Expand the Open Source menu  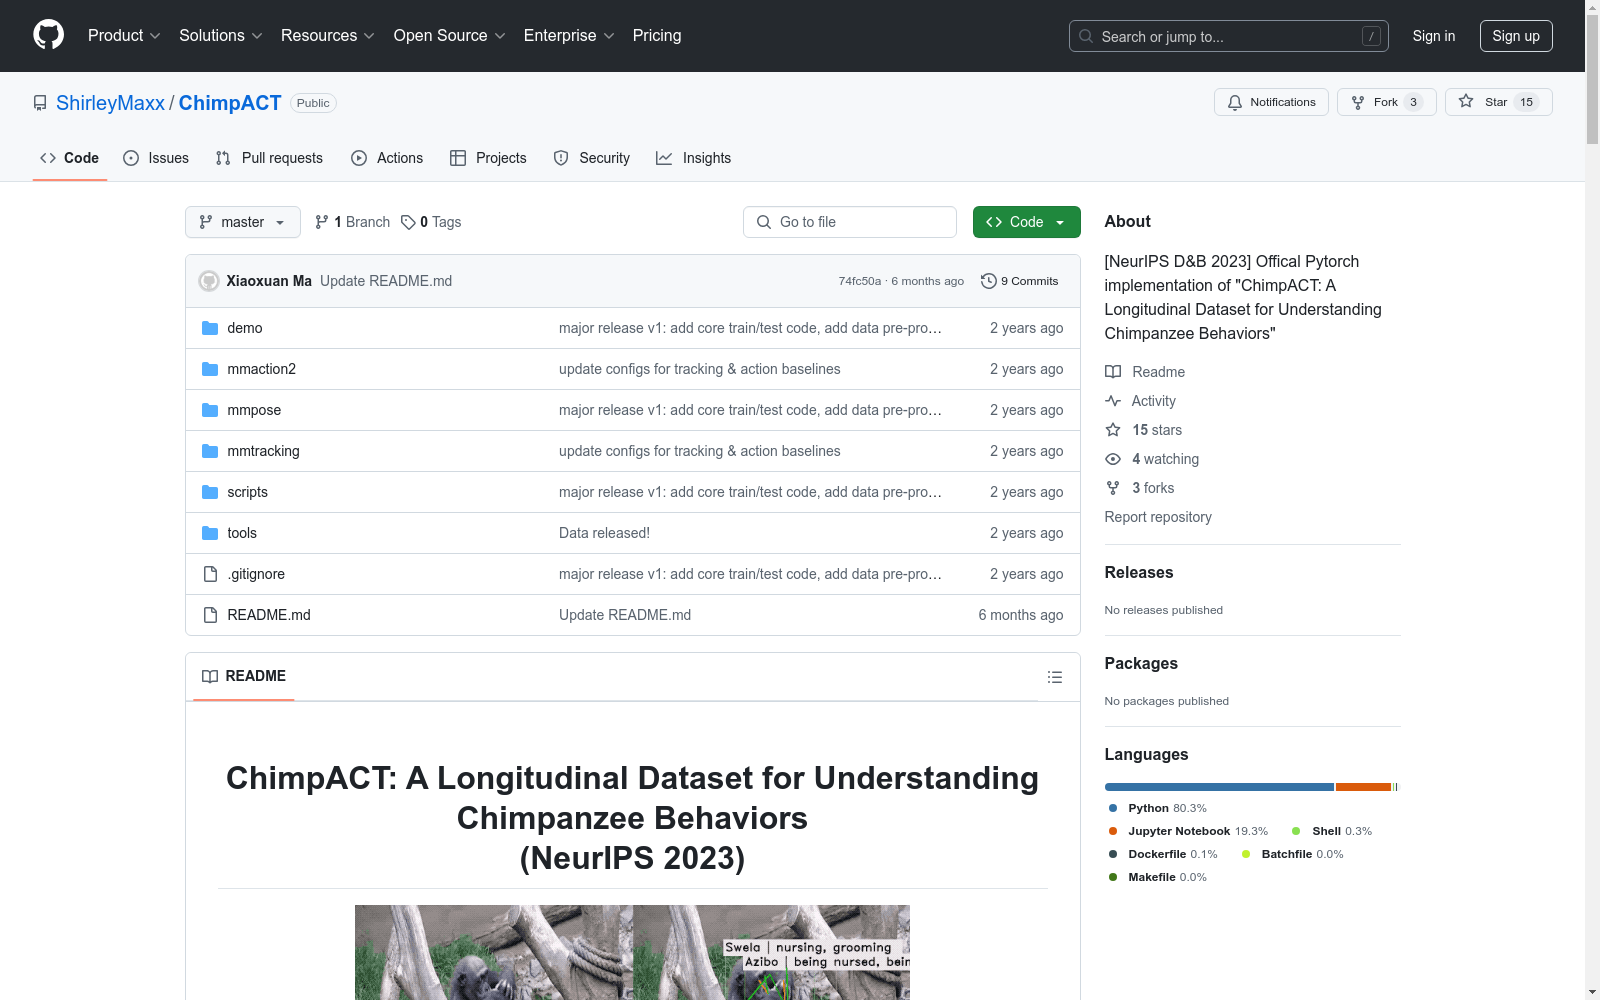(450, 35)
